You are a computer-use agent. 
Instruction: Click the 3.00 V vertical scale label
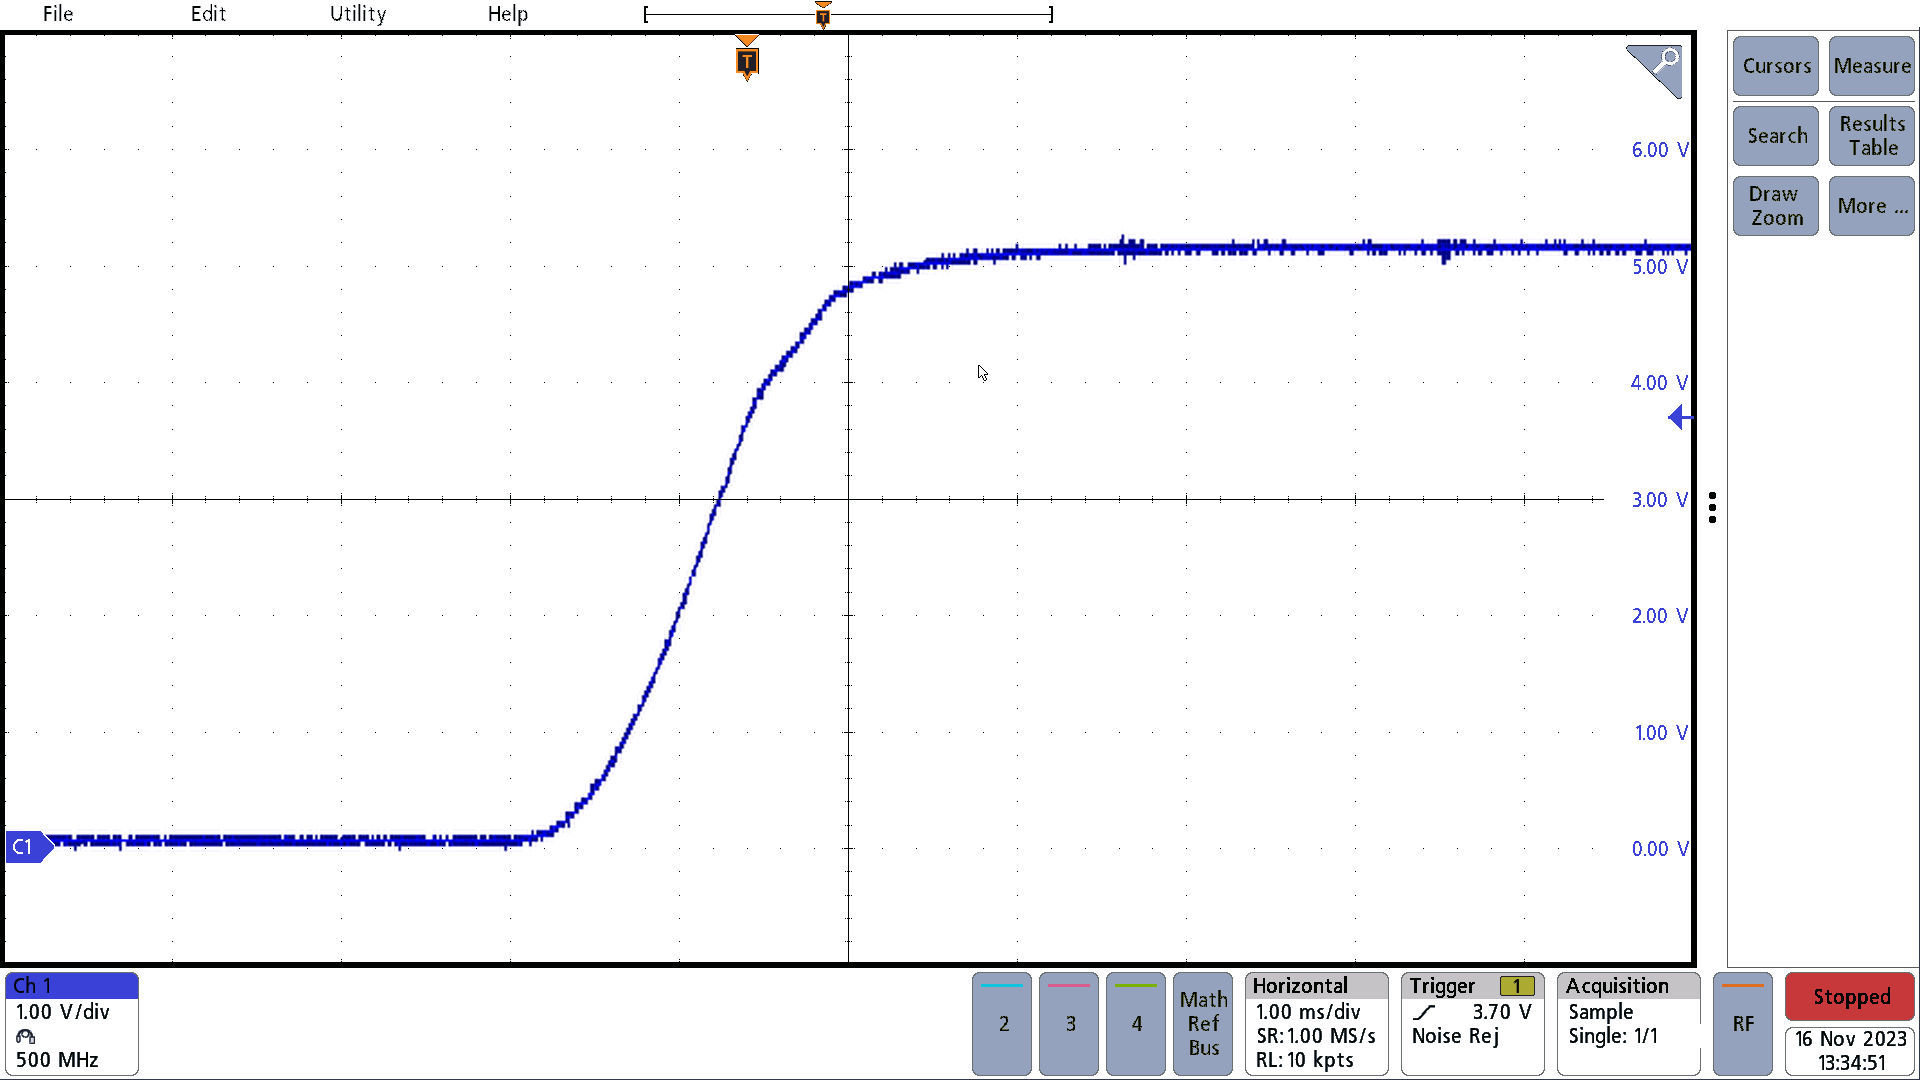click(1659, 500)
